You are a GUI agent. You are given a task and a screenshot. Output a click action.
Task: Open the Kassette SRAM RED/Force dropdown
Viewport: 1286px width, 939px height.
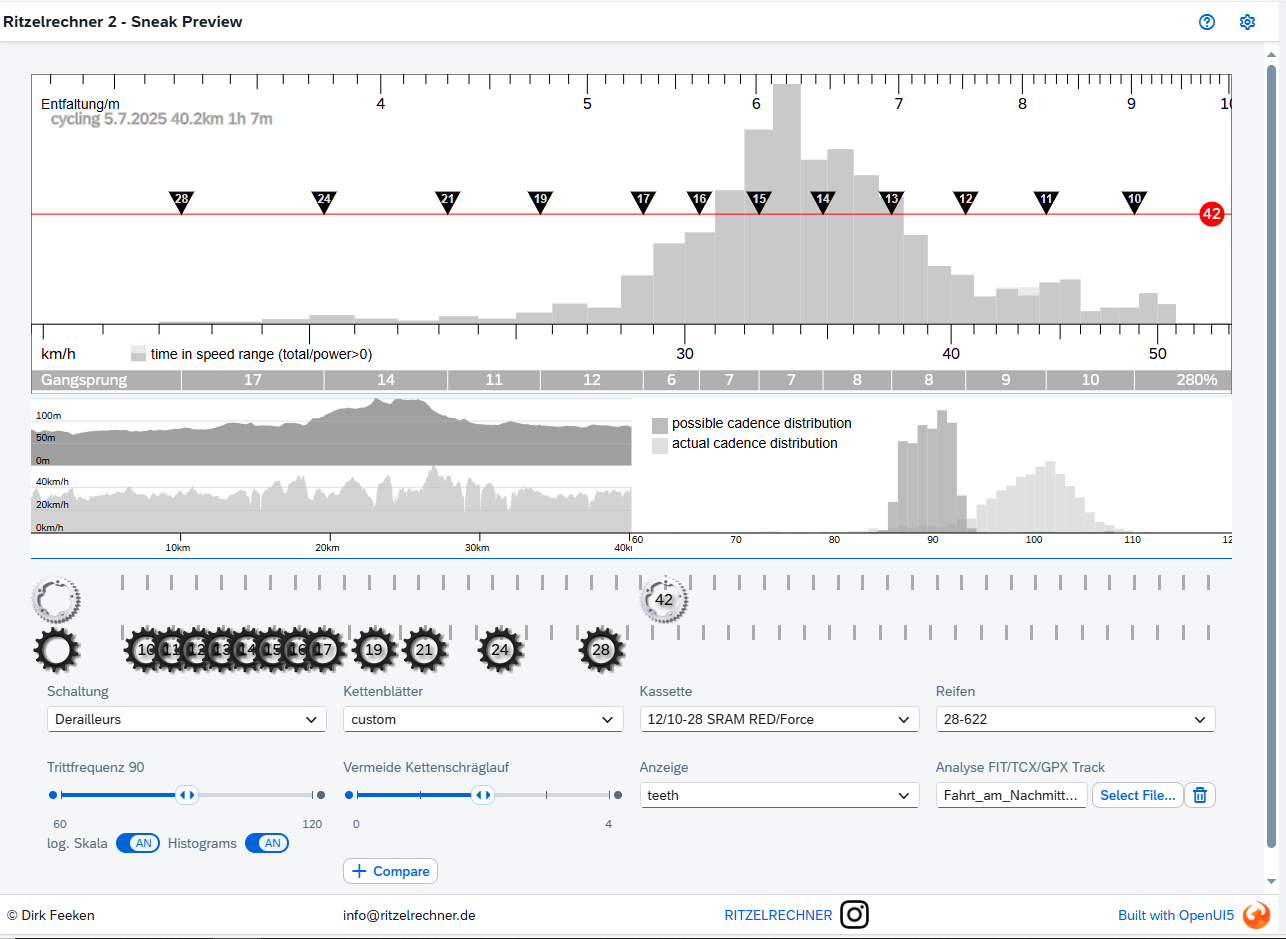tap(778, 719)
